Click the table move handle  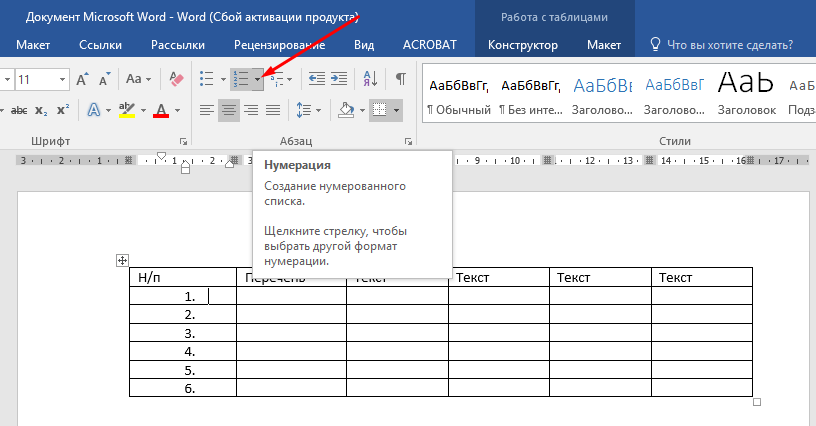pos(122,261)
